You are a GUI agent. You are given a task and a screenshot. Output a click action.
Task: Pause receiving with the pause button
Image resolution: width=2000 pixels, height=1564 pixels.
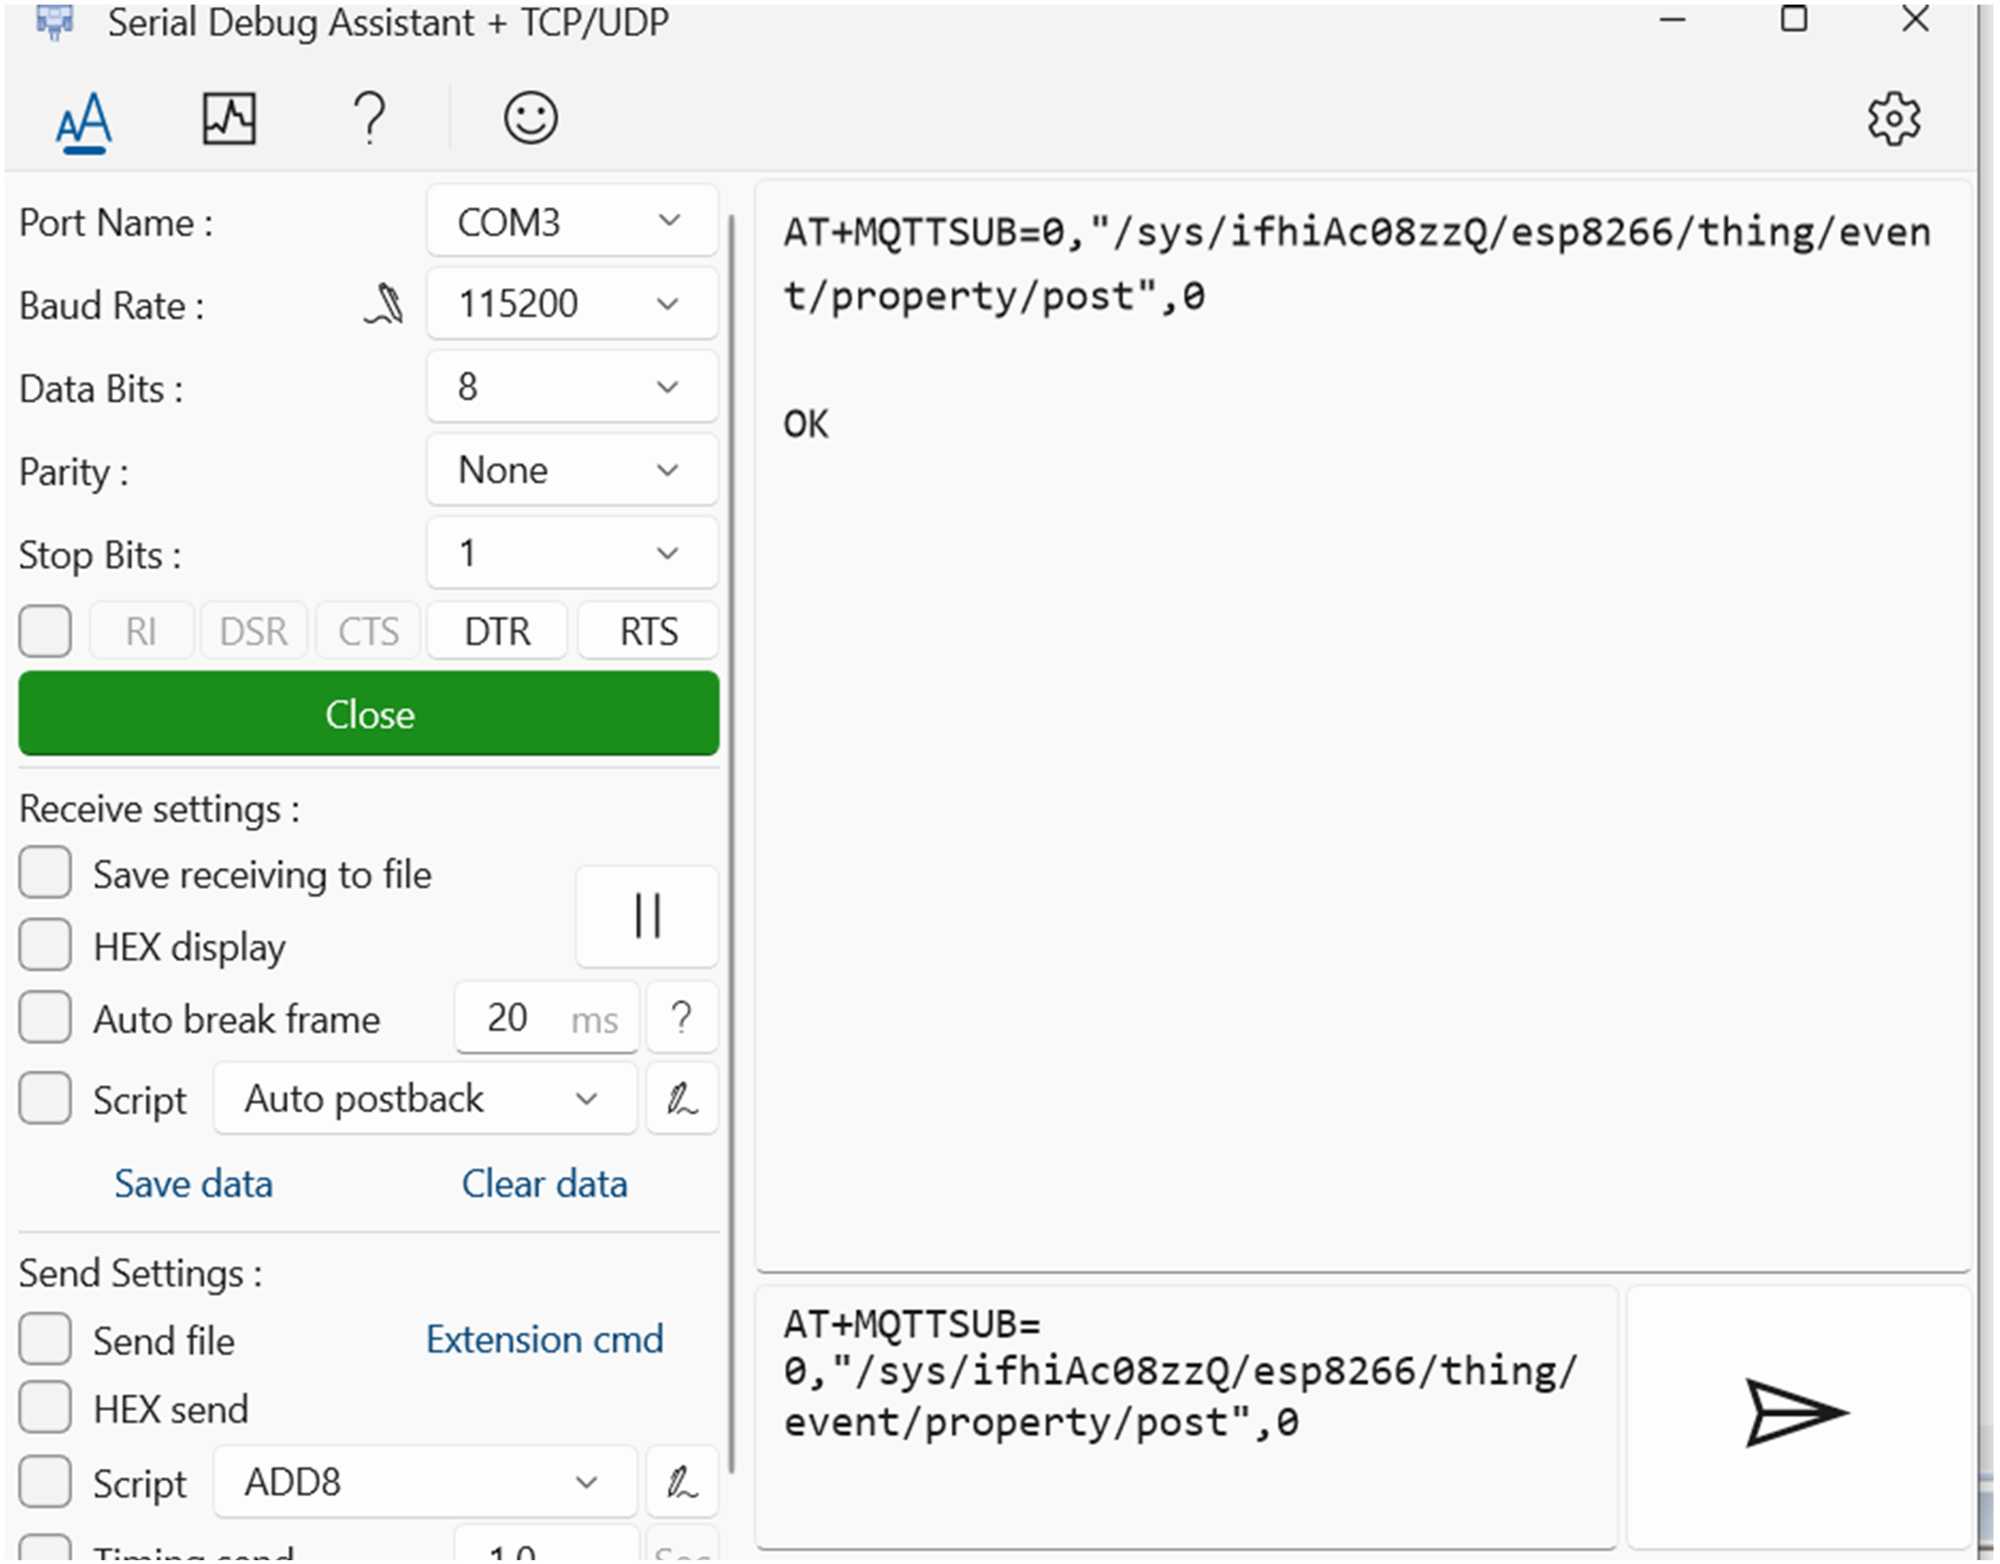point(647,916)
